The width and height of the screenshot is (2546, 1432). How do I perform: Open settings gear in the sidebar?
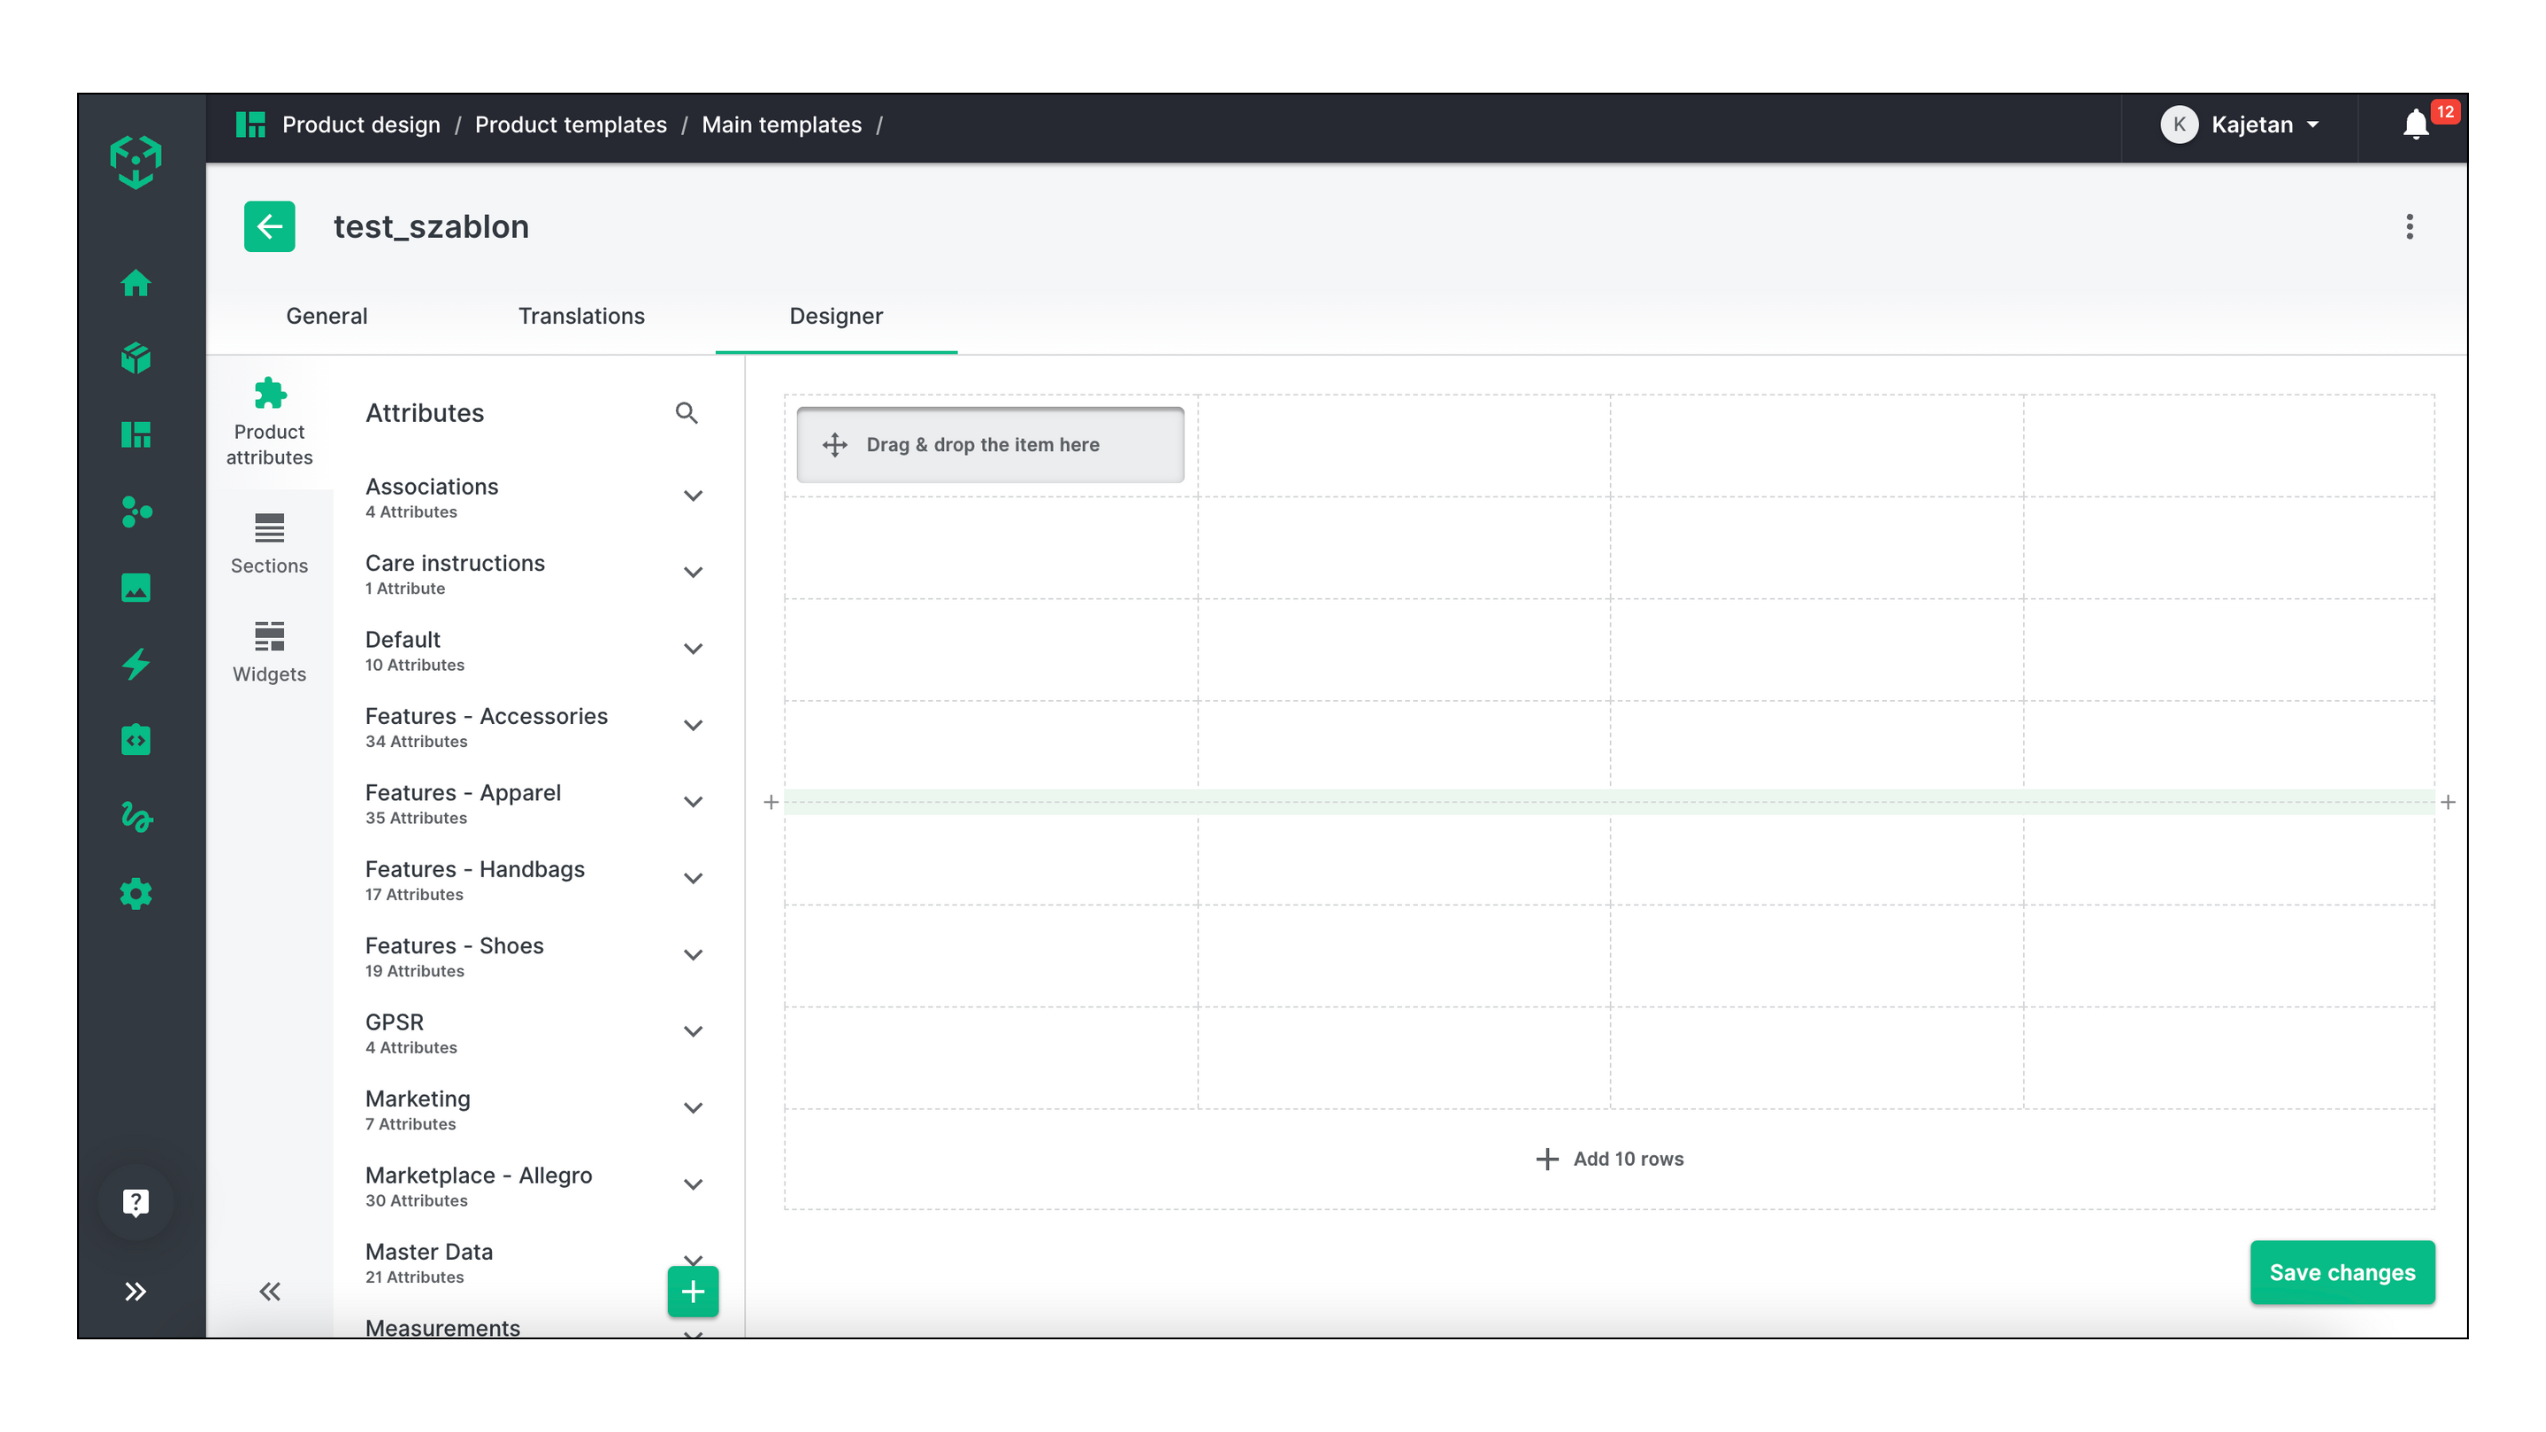(136, 893)
